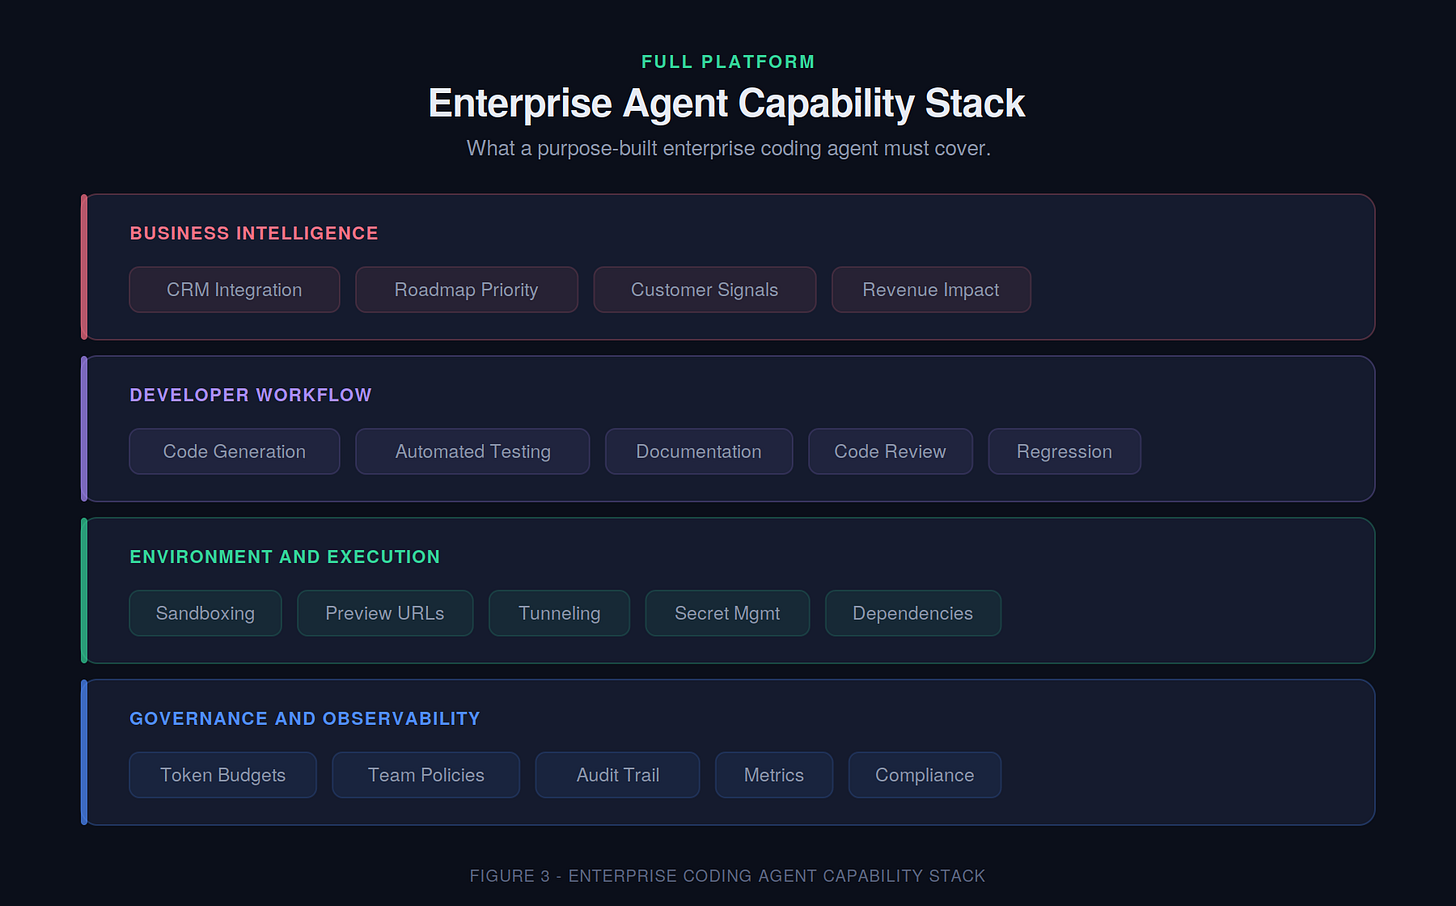Select the Roadmap Priority chip
The image size is (1456, 906).
click(x=466, y=289)
